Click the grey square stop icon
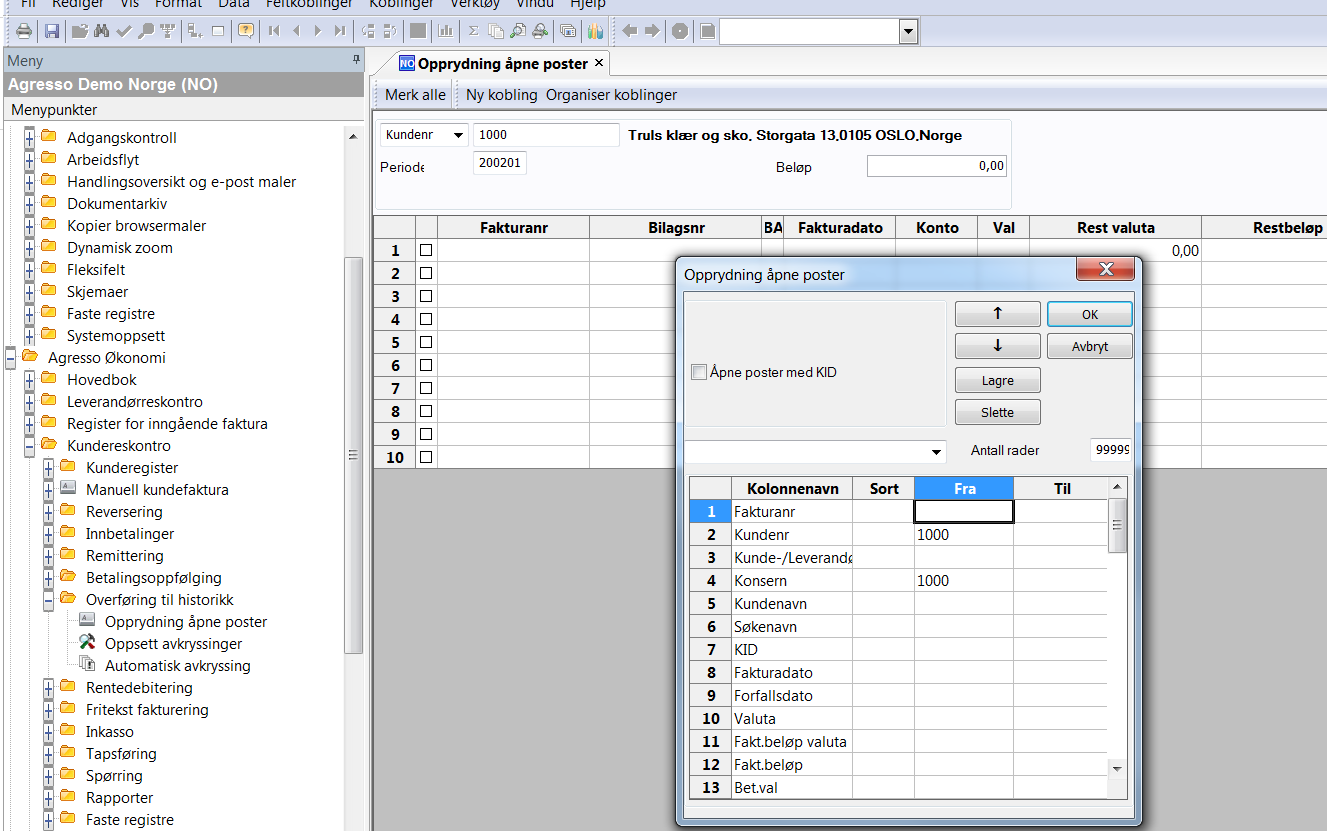 point(707,31)
